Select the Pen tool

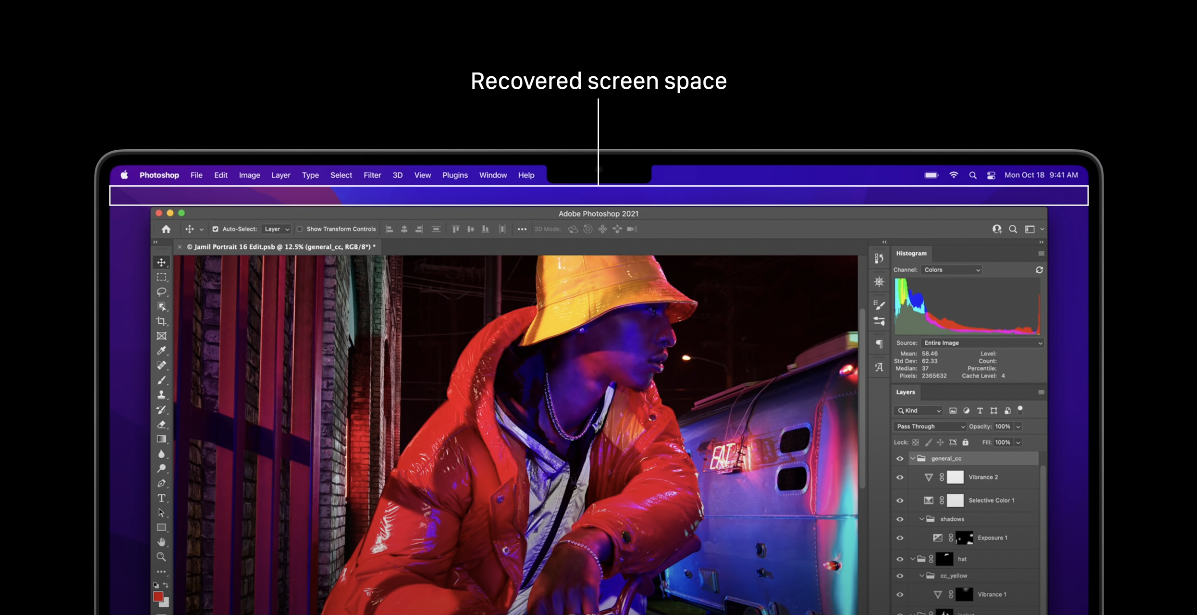tap(161, 483)
